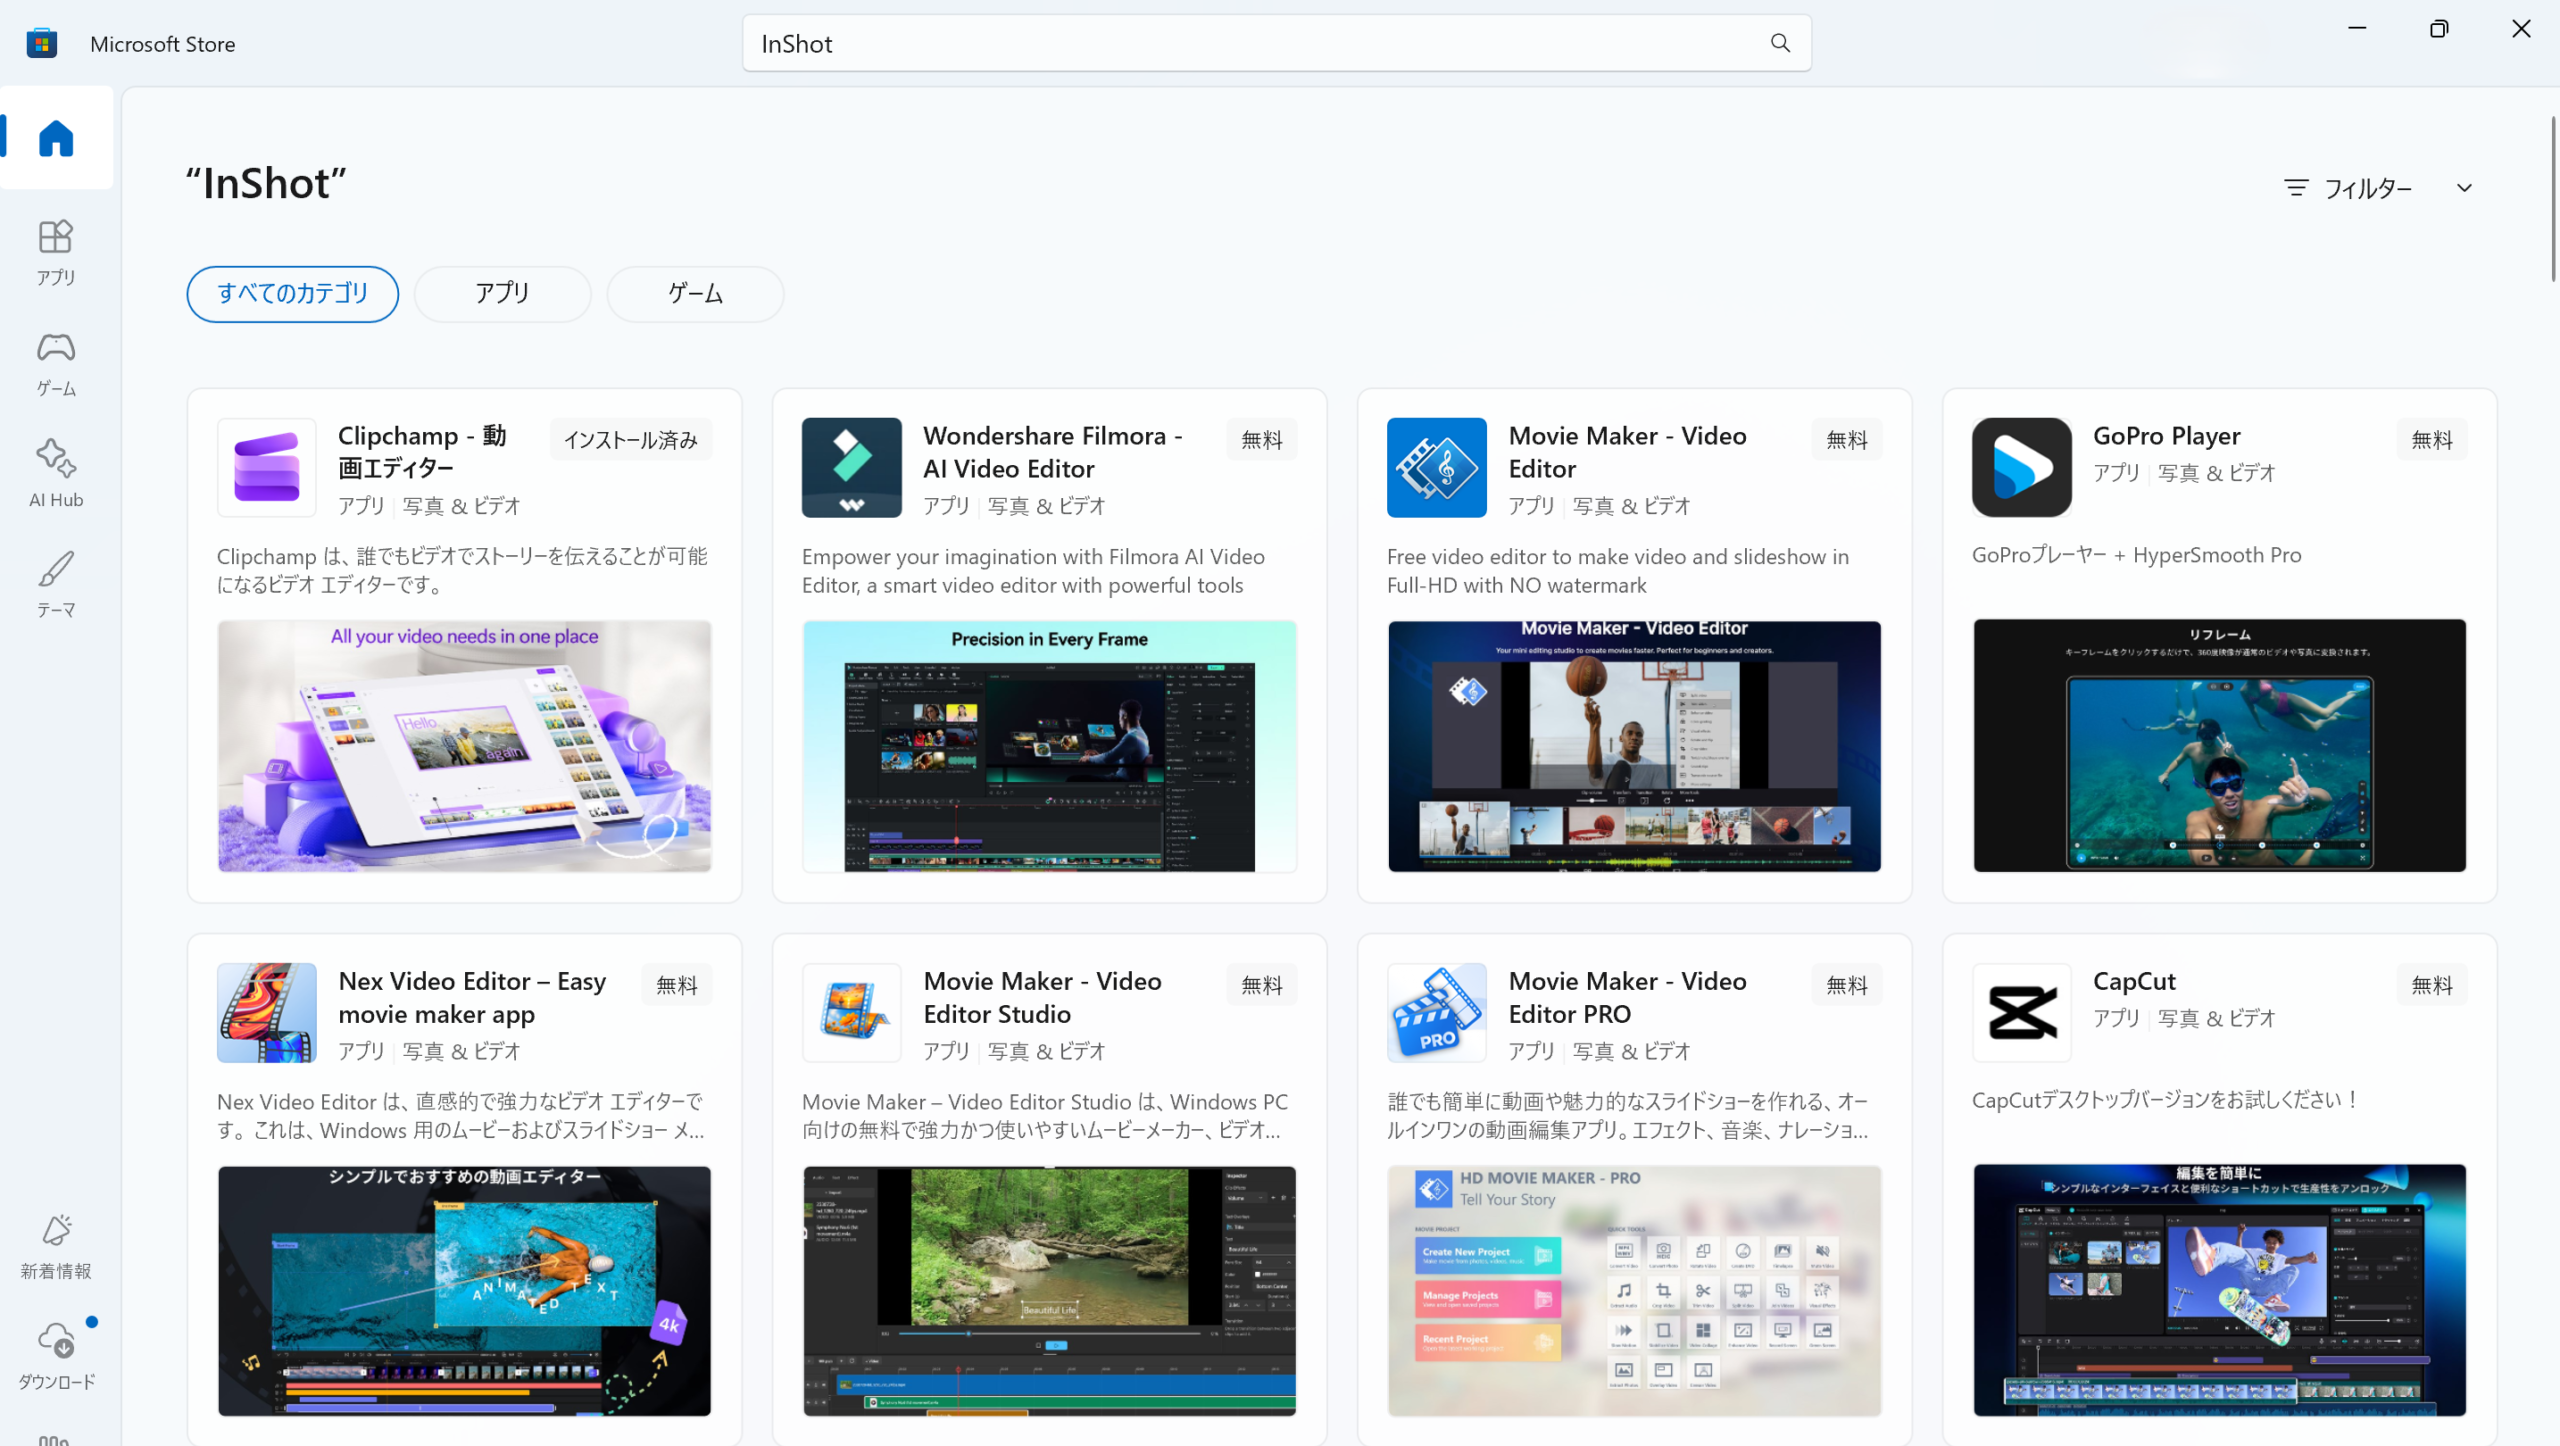The height and width of the screenshot is (1446, 2560).
Task: Open Wondershare Filmora - AI Video Editor title
Action: coord(1053,452)
